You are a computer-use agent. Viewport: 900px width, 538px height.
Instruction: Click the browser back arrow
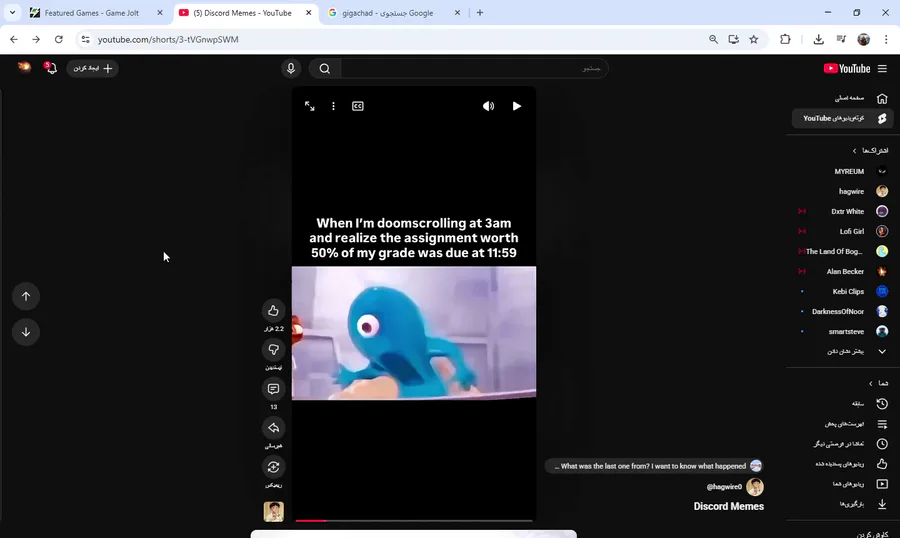pyautogui.click(x=14, y=39)
